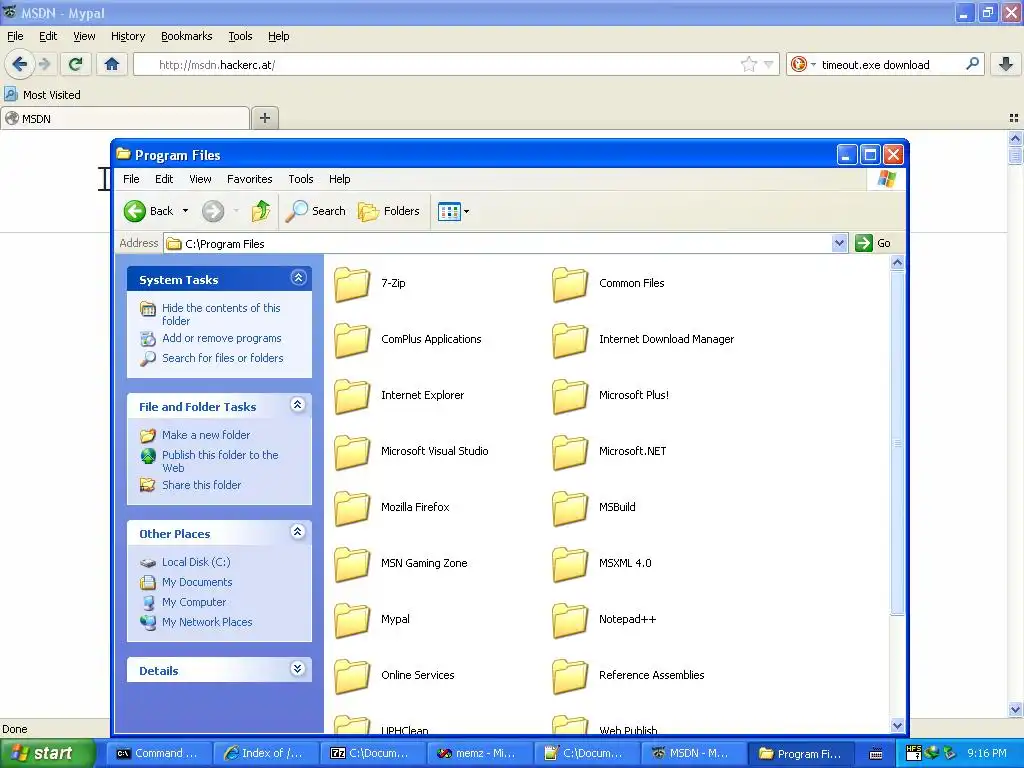Select the Microsoft Visual Studio folder
Screen dimensions: 1024x768
click(411, 451)
